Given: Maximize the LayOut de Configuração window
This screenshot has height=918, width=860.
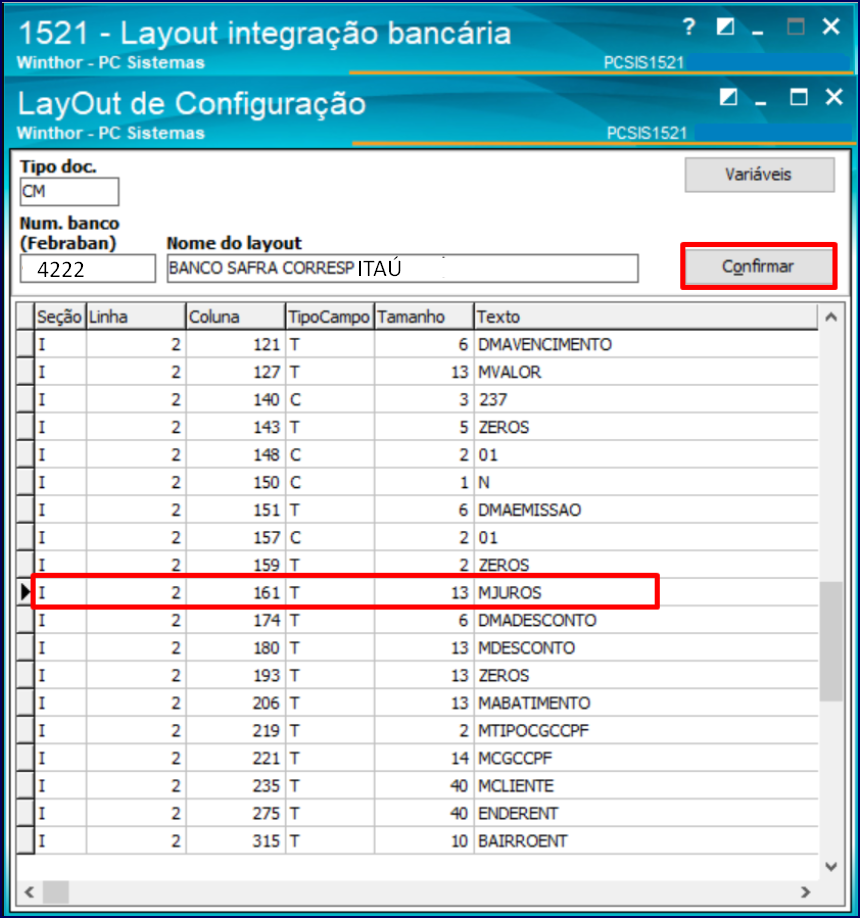Looking at the screenshot, I should coord(799,97).
